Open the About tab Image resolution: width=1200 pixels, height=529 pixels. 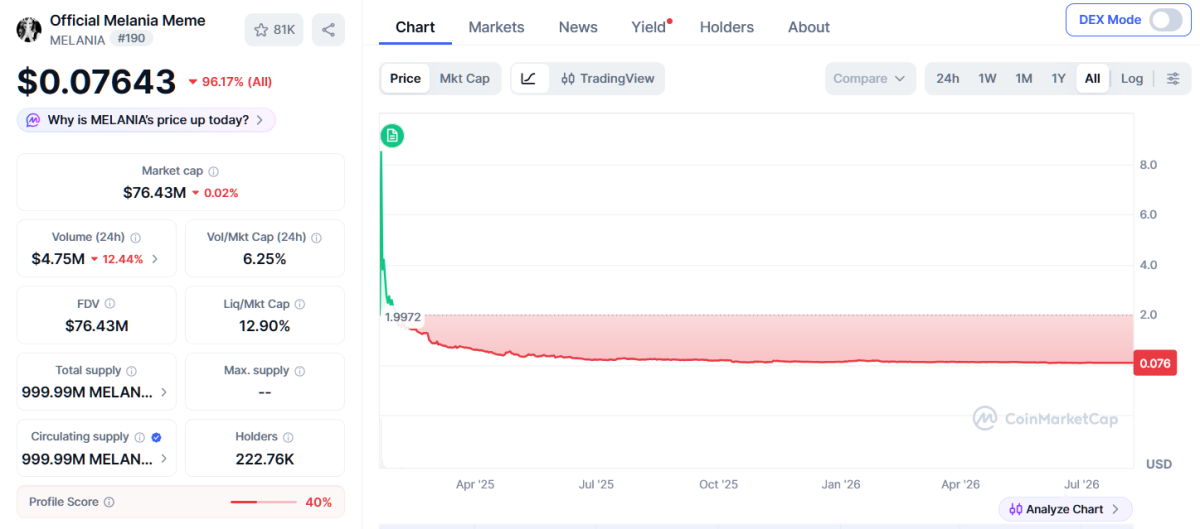pyautogui.click(x=809, y=27)
